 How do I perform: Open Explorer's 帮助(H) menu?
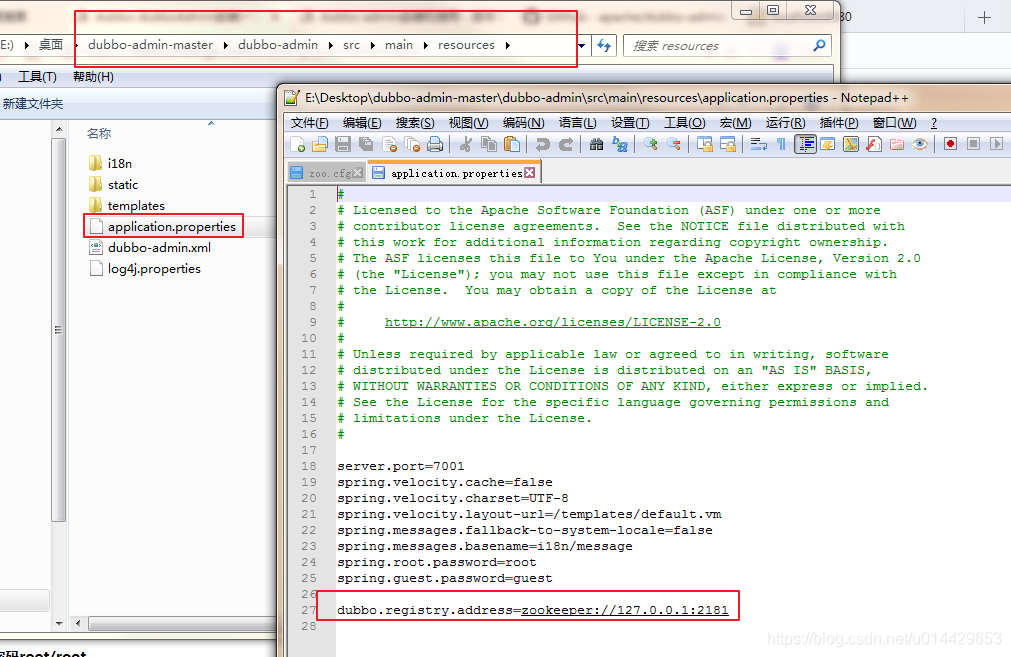(93, 77)
